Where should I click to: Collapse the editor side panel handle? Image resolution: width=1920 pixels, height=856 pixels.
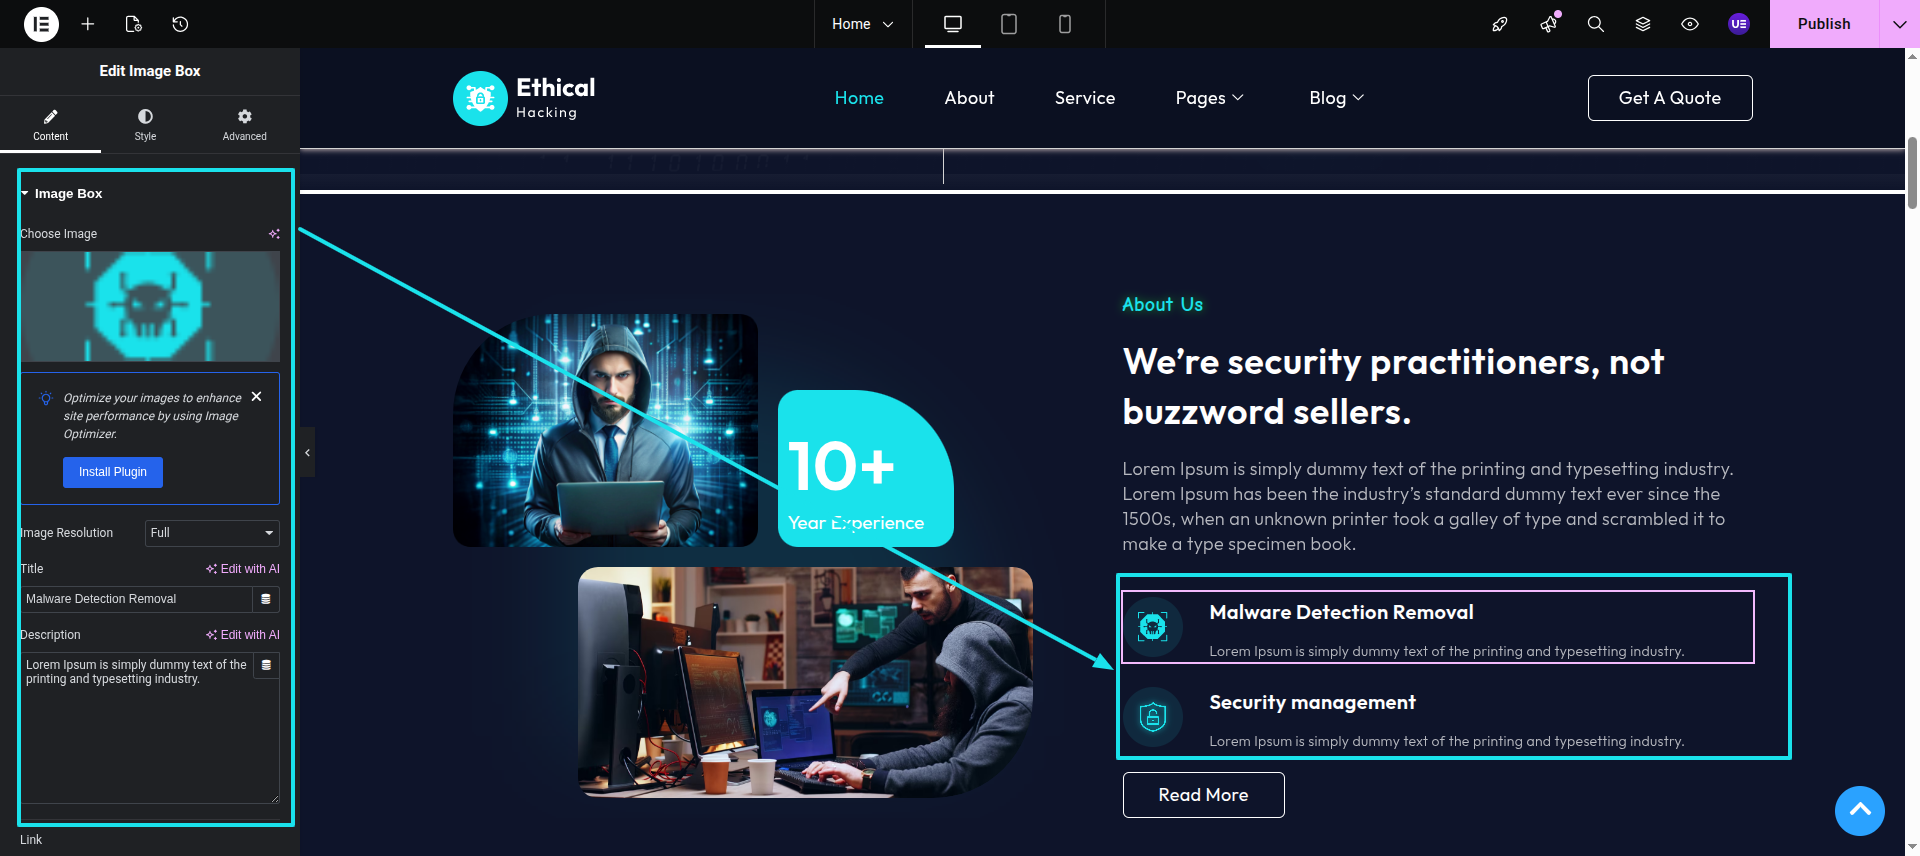tap(307, 453)
